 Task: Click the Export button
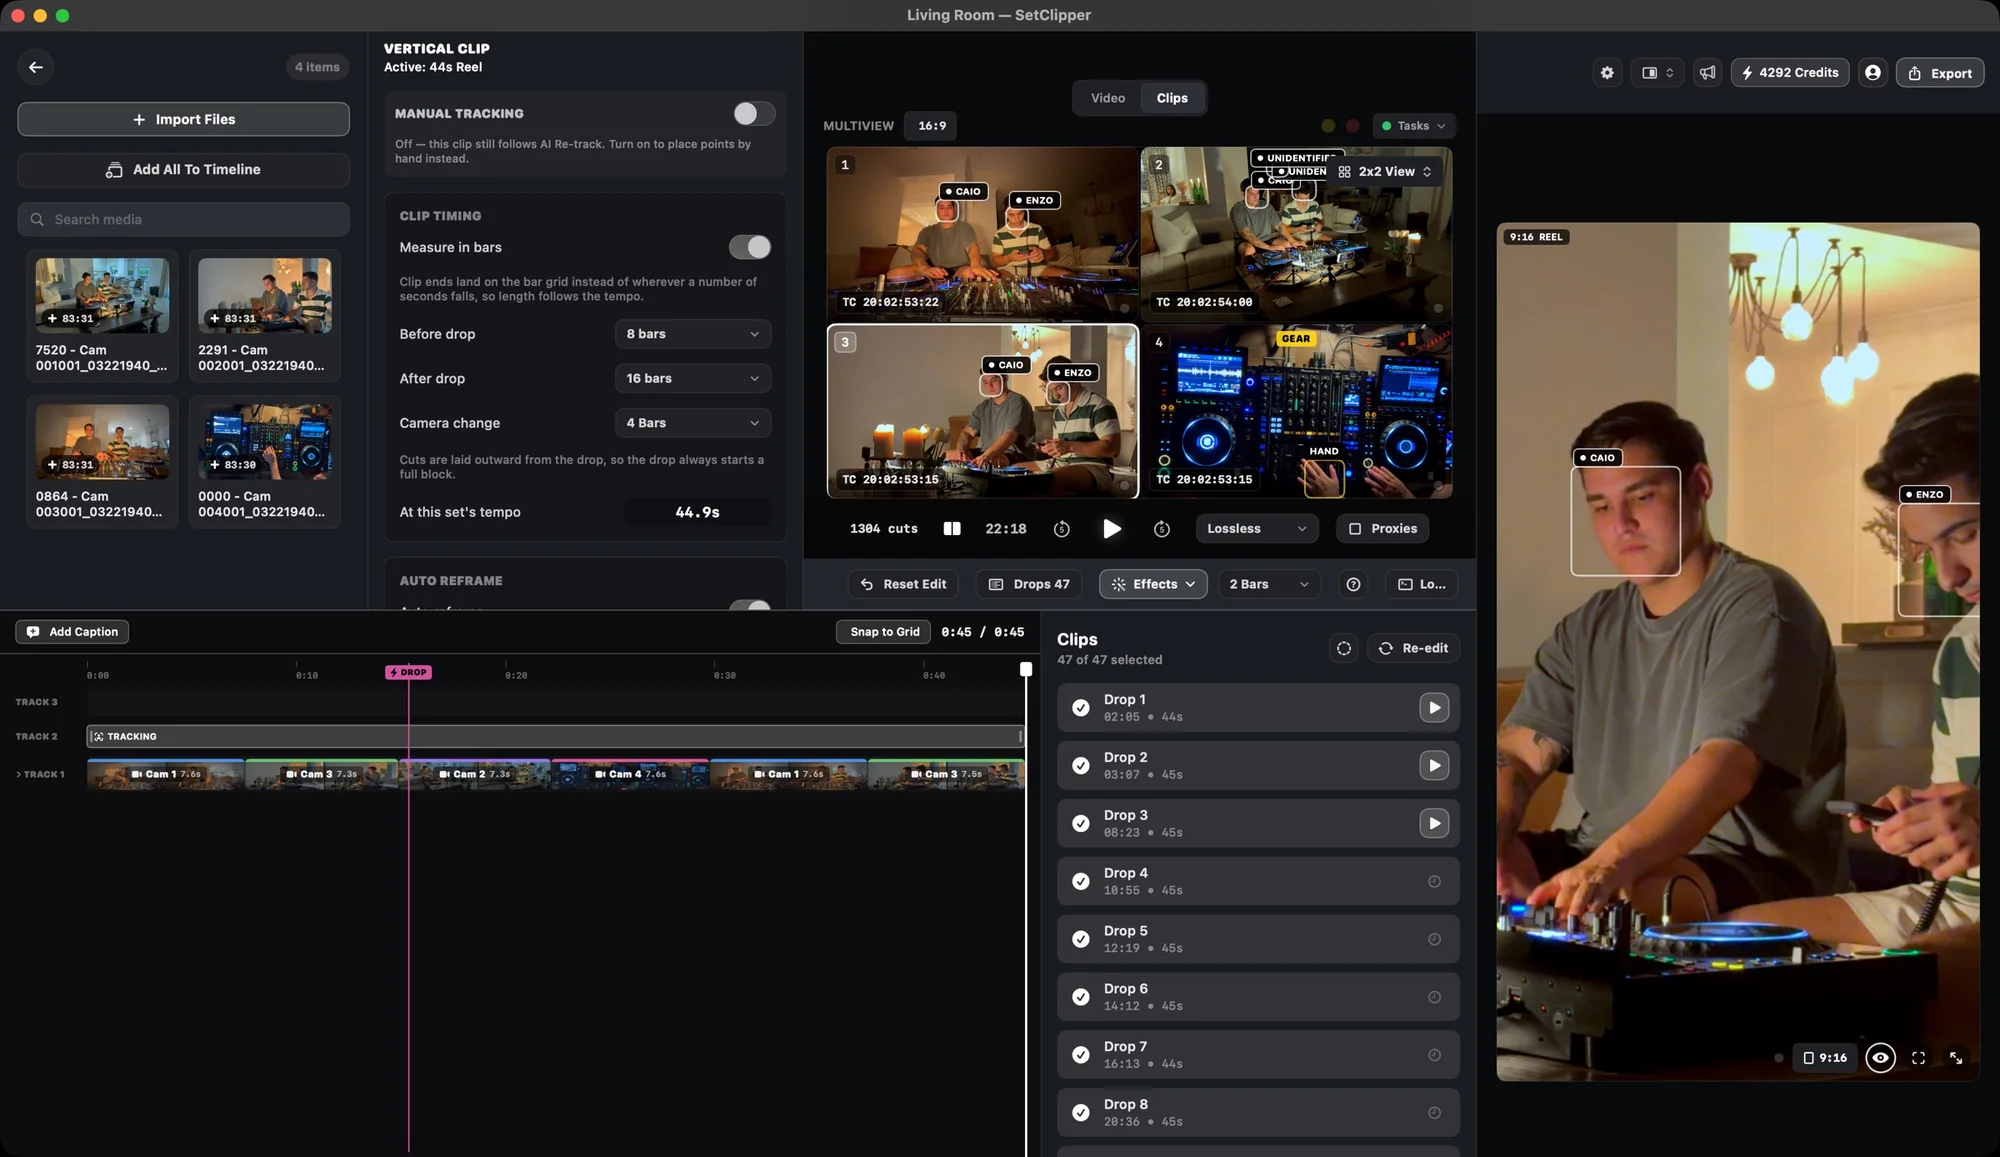1940,73
